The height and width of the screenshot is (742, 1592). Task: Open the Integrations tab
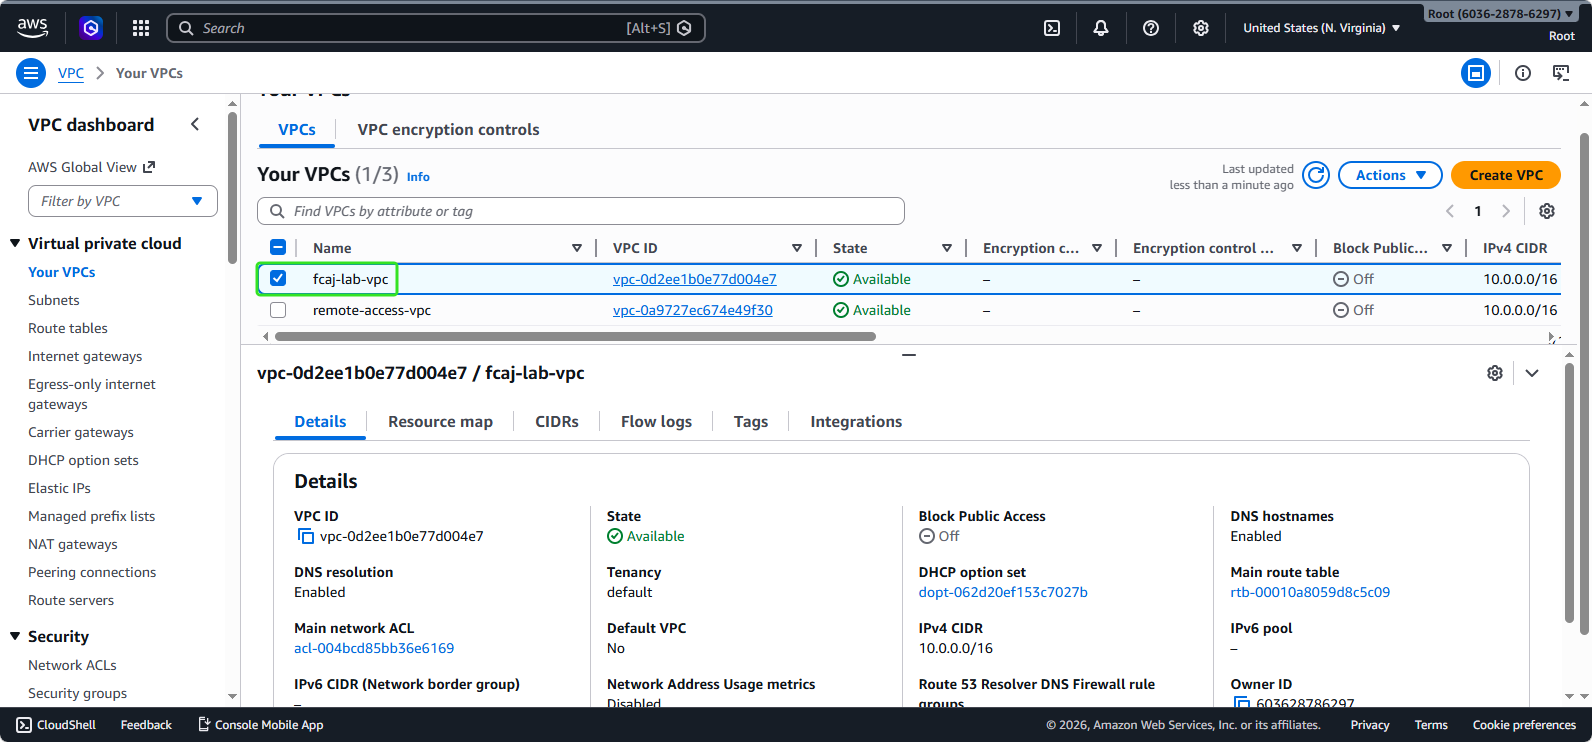pyautogui.click(x=856, y=422)
